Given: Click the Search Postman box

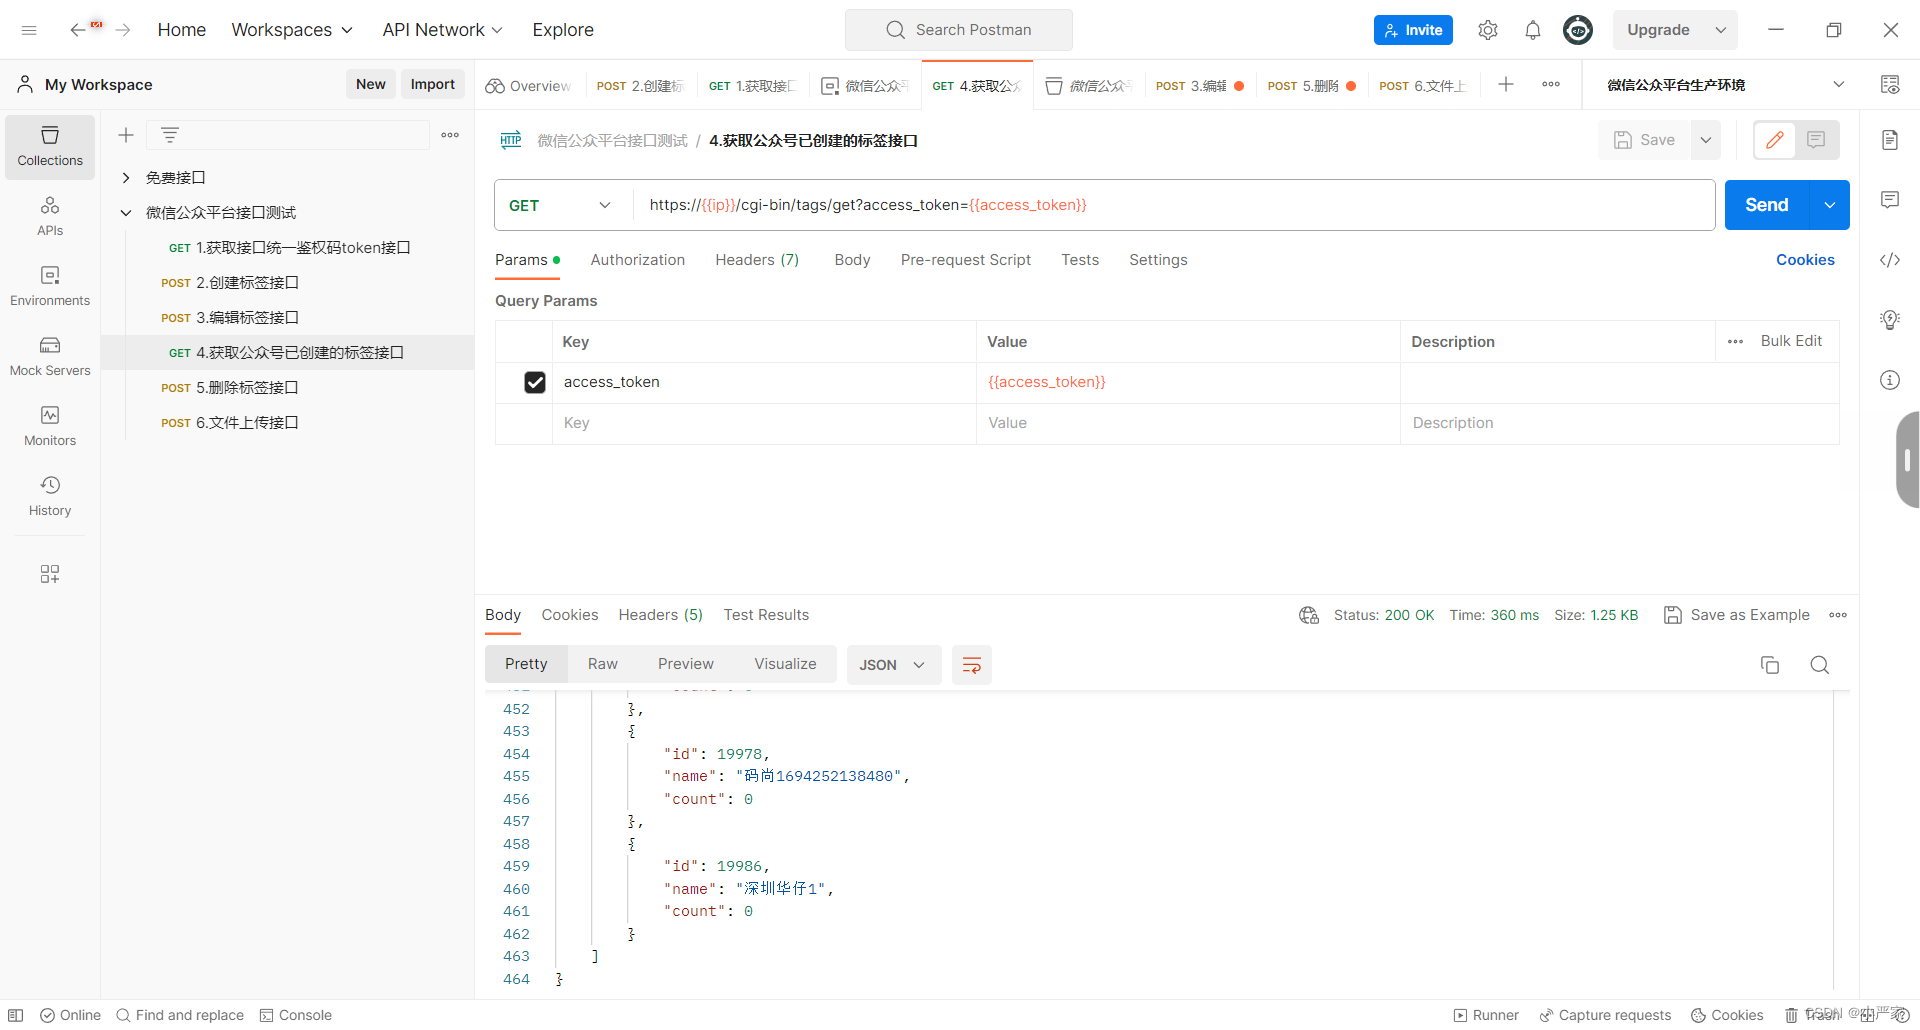Looking at the screenshot, I should (959, 30).
